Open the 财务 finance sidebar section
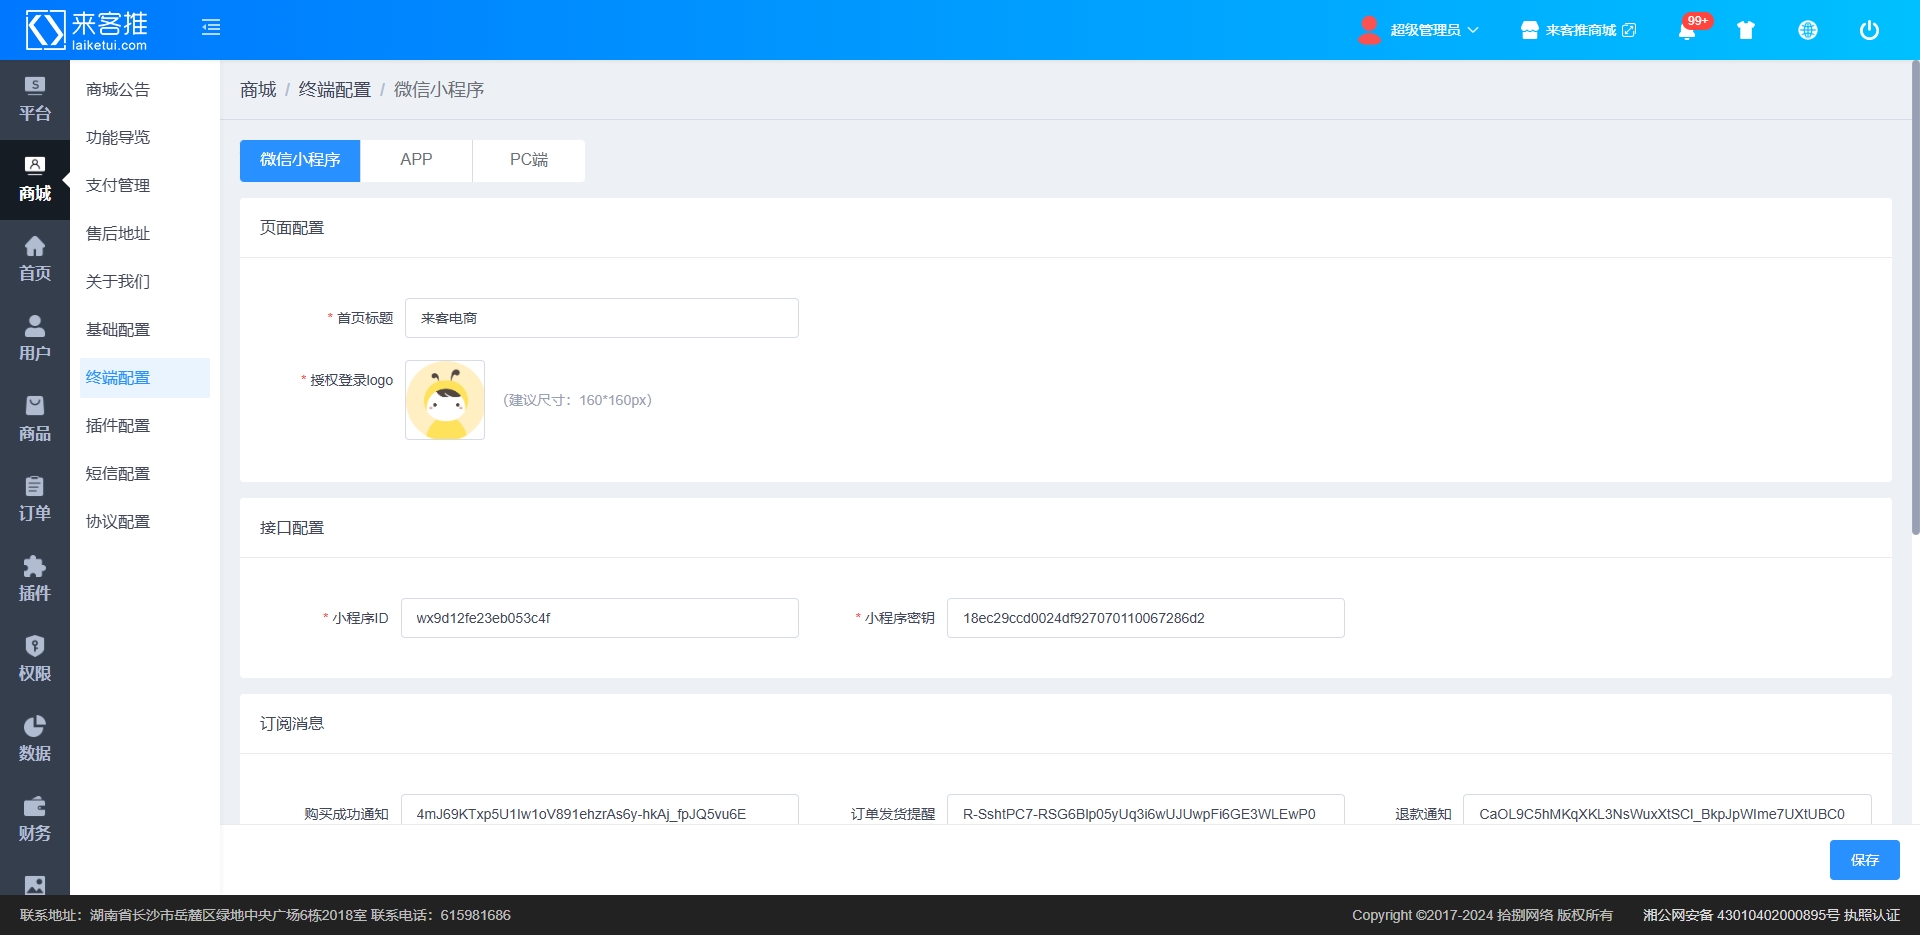The height and width of the screenshot is (935, 1920). [35, 820]
